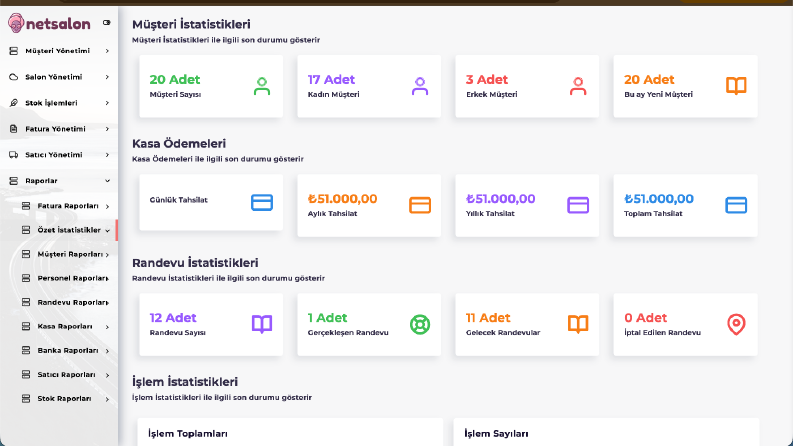Click green lifebuoy icon on Gerçekleşen Randevu
Image resolution: width=793 pixels, height=446 pixels.
pyautogui.click(x=420, y=324)
